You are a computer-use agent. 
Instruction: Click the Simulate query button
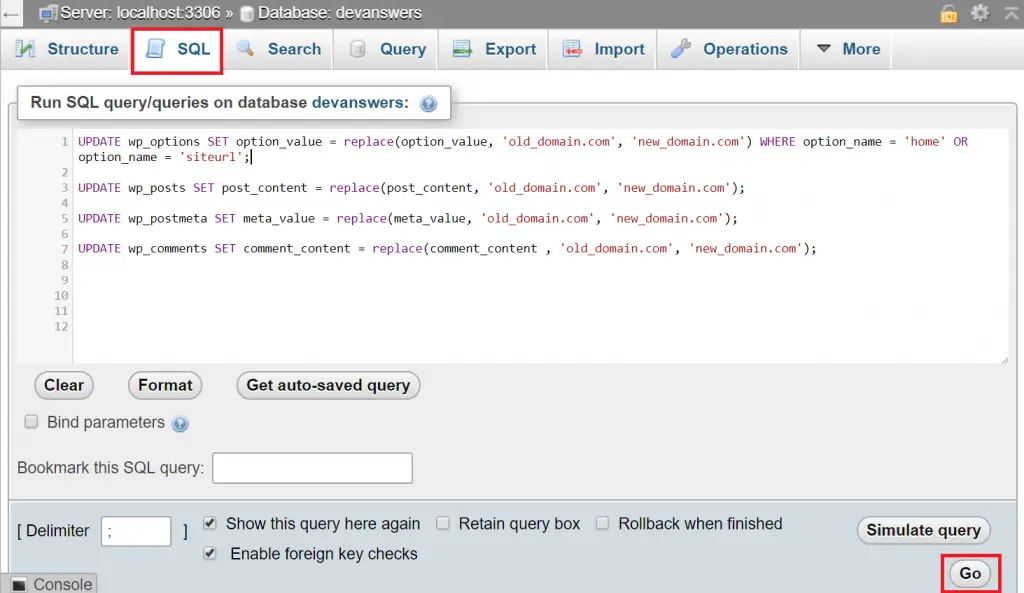pyautogui.click(x=923, y=530)
